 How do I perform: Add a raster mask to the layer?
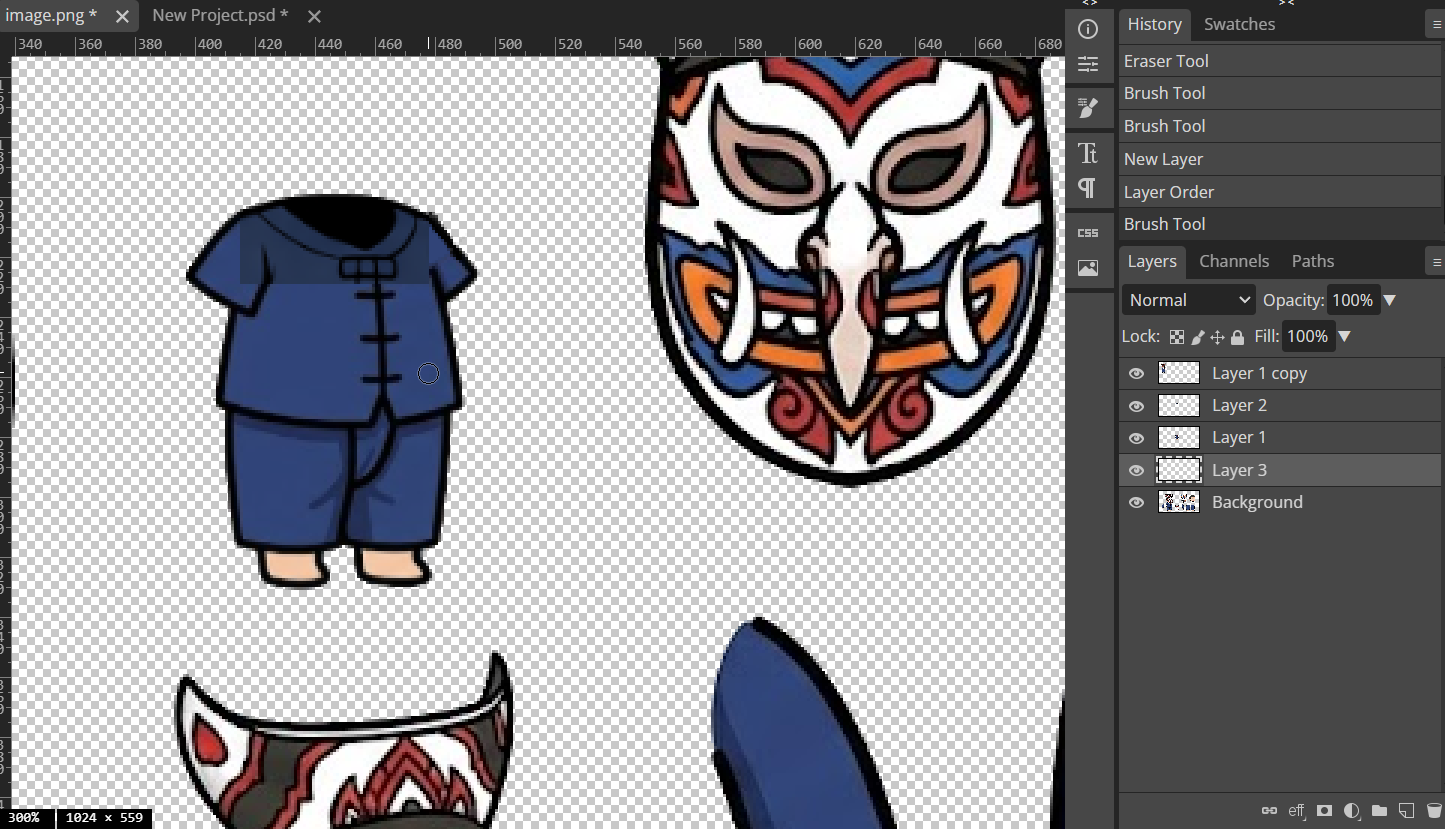tap(1325, 810)
